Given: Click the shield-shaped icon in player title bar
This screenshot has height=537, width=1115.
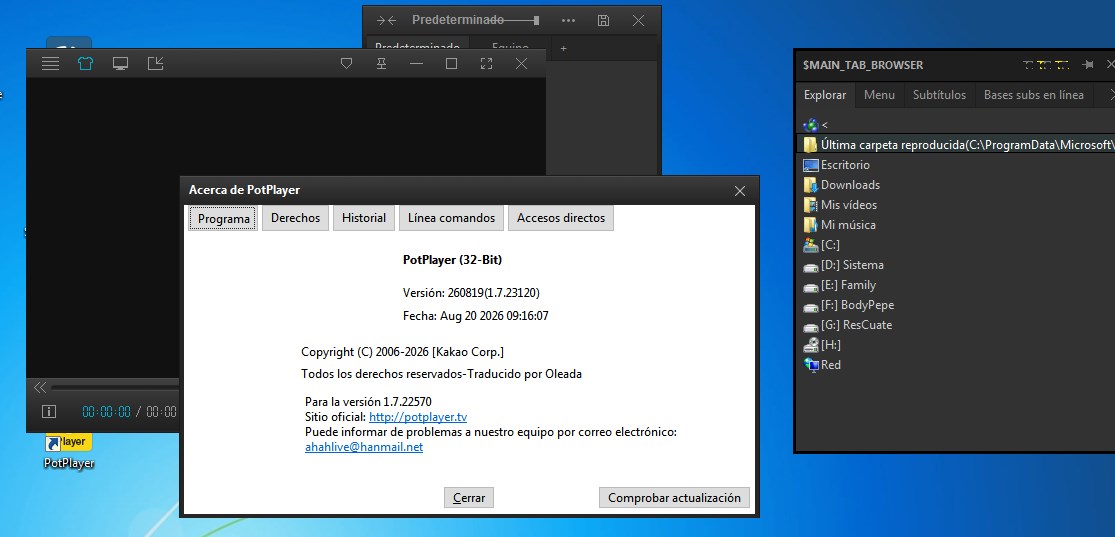Looking at the screenshot, I should [x=347, y=64].
